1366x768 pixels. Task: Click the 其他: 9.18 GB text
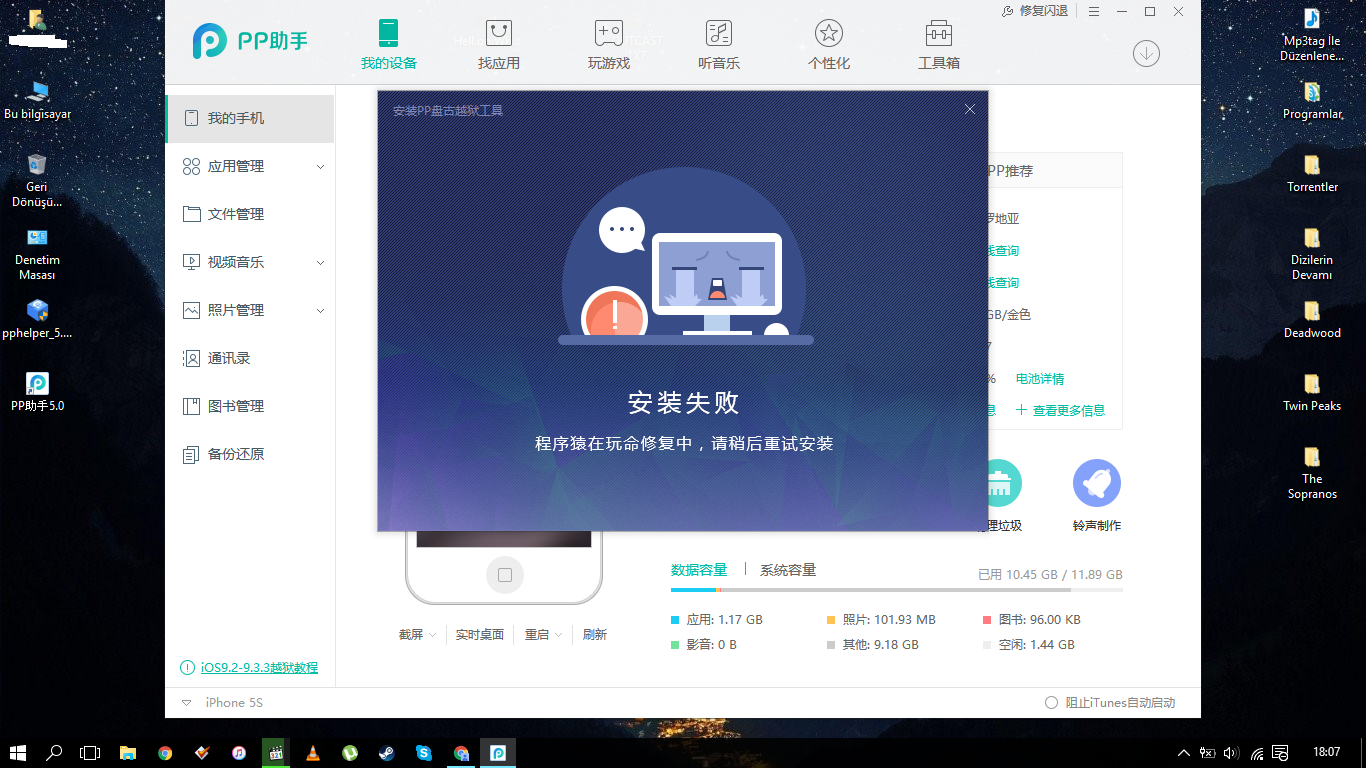tap(880, 645)
